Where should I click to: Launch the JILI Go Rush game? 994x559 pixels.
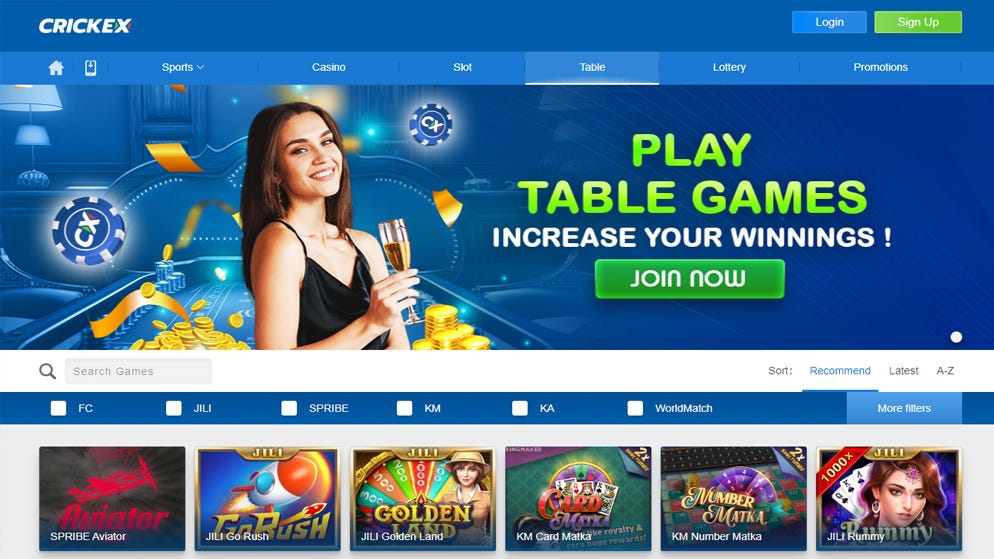point(268,498)
